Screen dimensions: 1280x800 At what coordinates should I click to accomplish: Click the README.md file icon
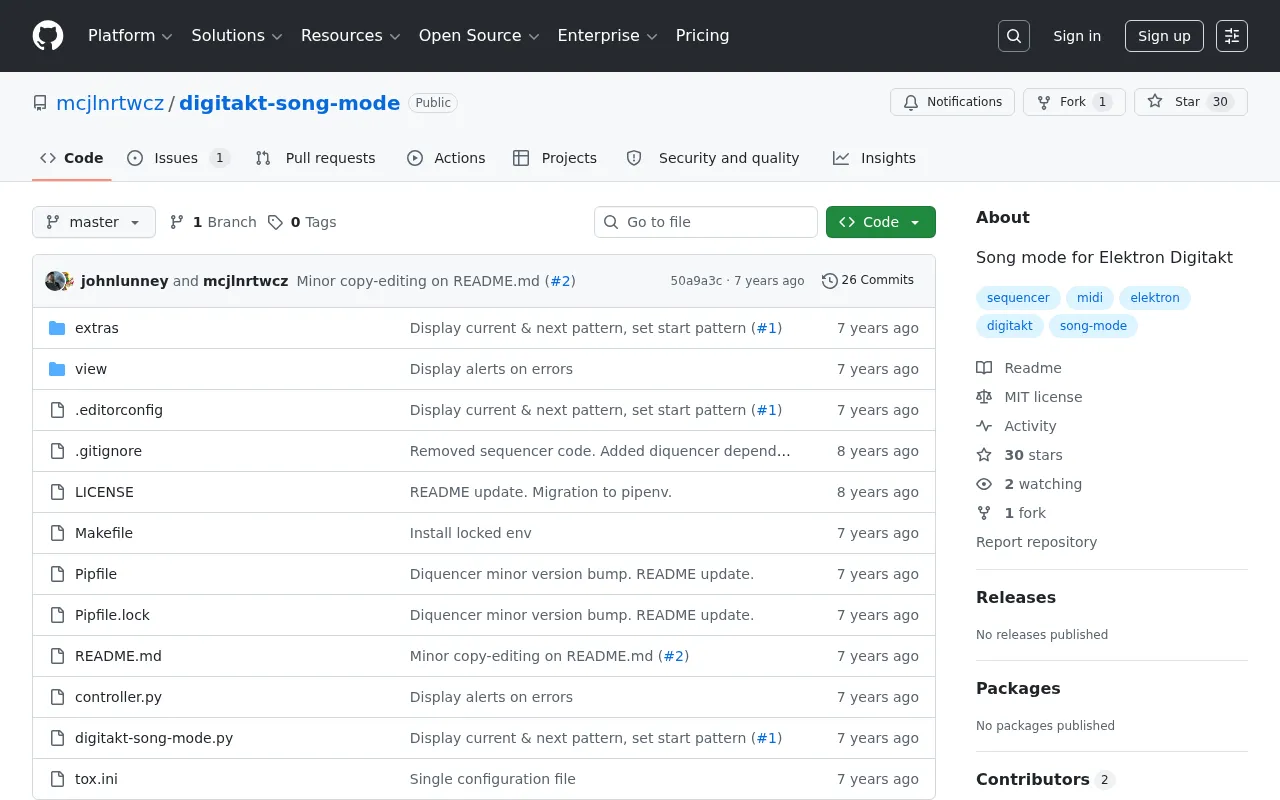[x=57, y=656]
